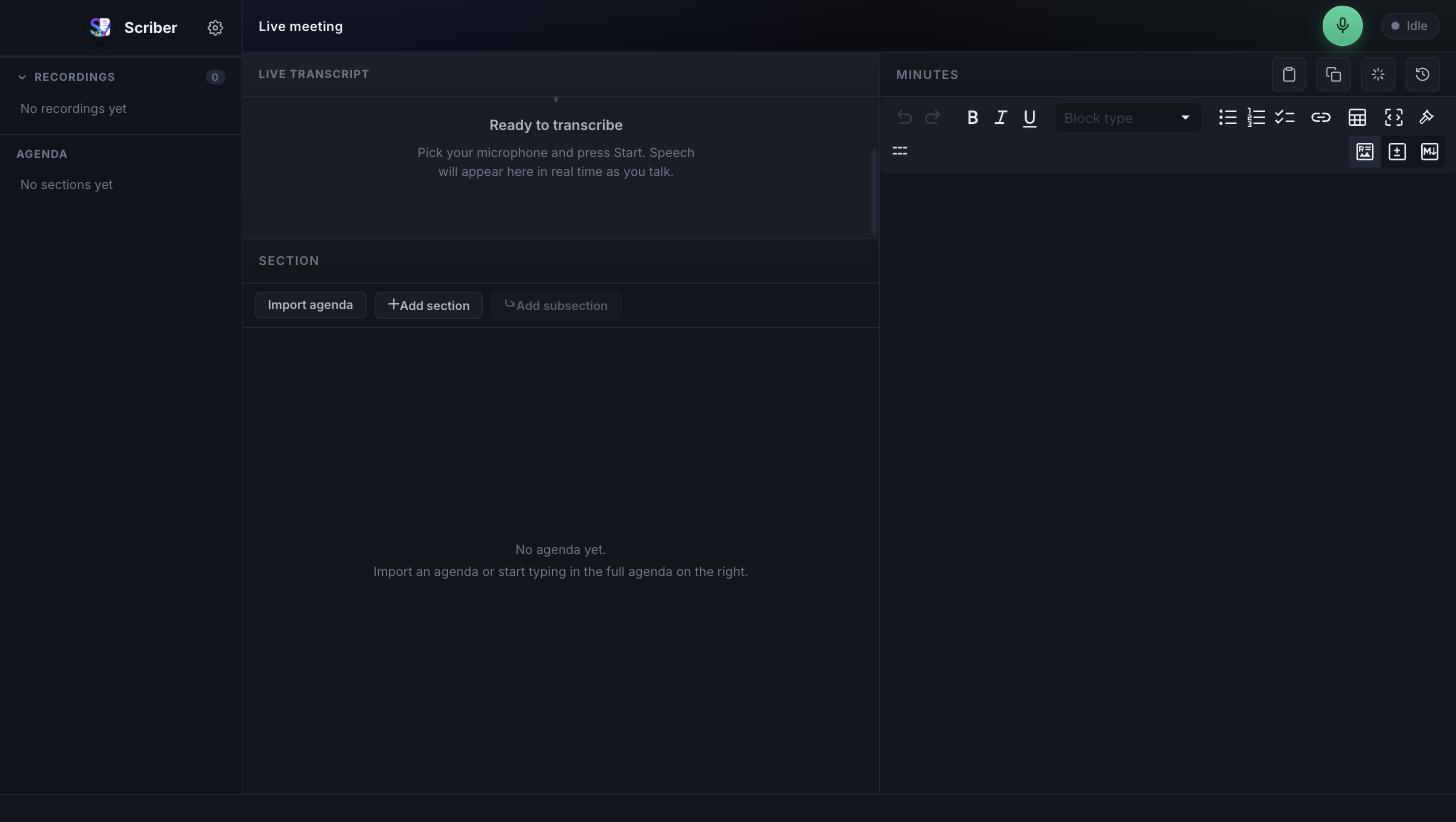The height and width of the screenshot is (822, 1456).
Task: Click the LIVE TRANSCRIPT panel heading
Action: point(313,74)
